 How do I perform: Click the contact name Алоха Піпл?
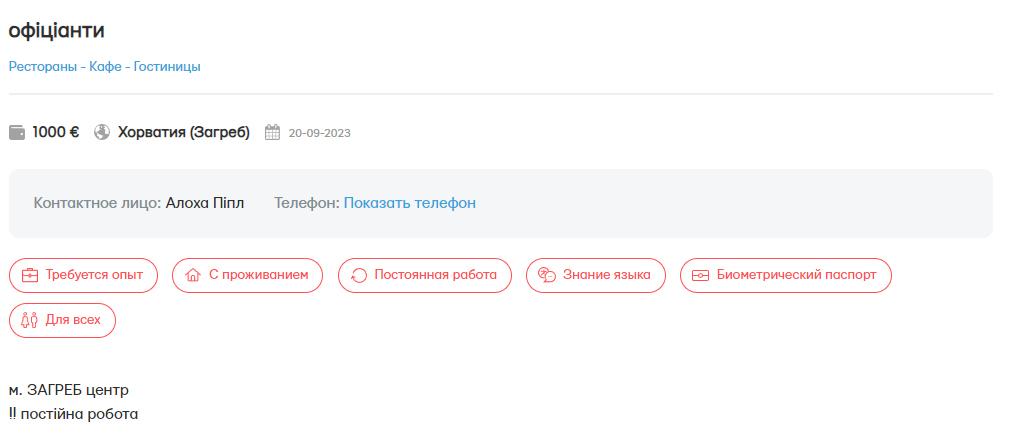(204, 203)
